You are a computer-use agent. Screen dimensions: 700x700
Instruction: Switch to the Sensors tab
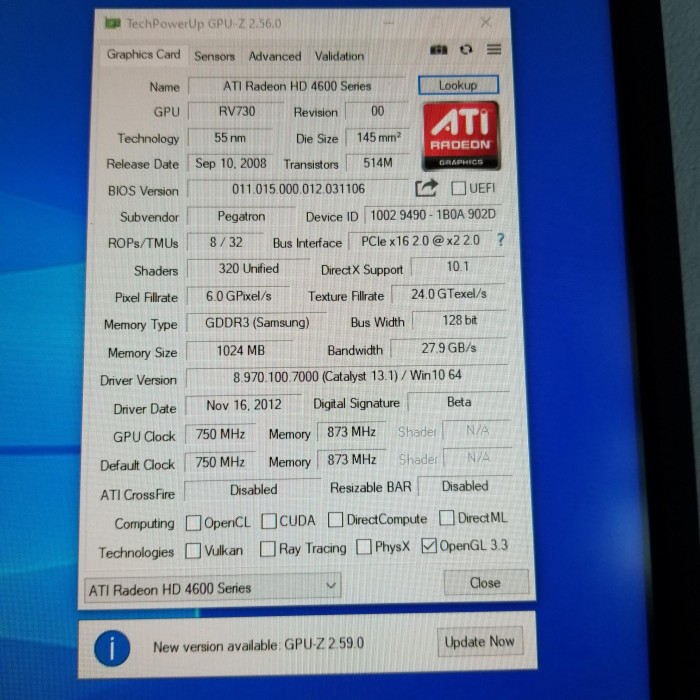(214, 56)
